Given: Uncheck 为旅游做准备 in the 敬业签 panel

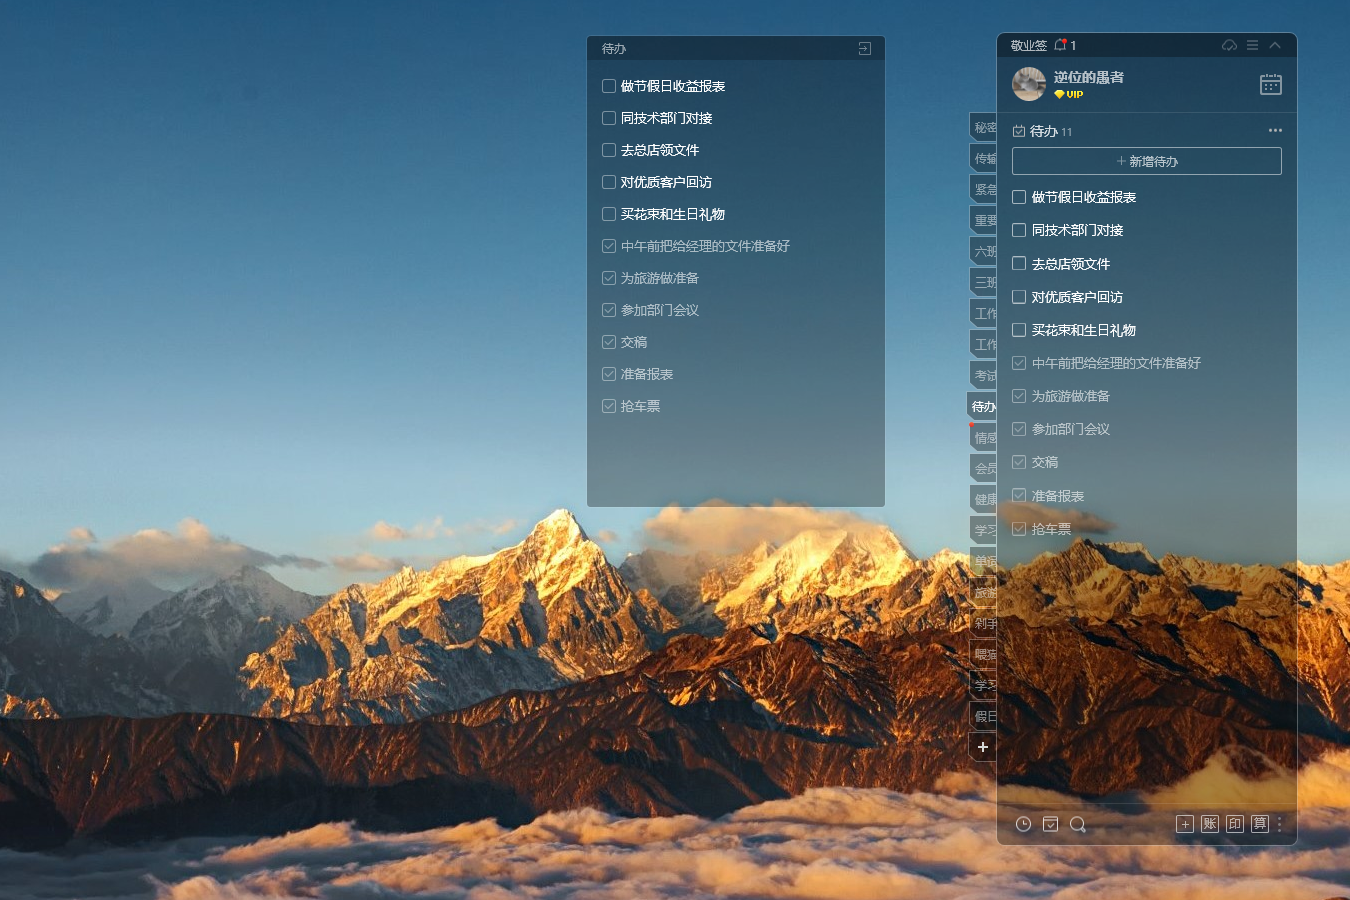Looking at the screenshot, I should [1019, 396].
